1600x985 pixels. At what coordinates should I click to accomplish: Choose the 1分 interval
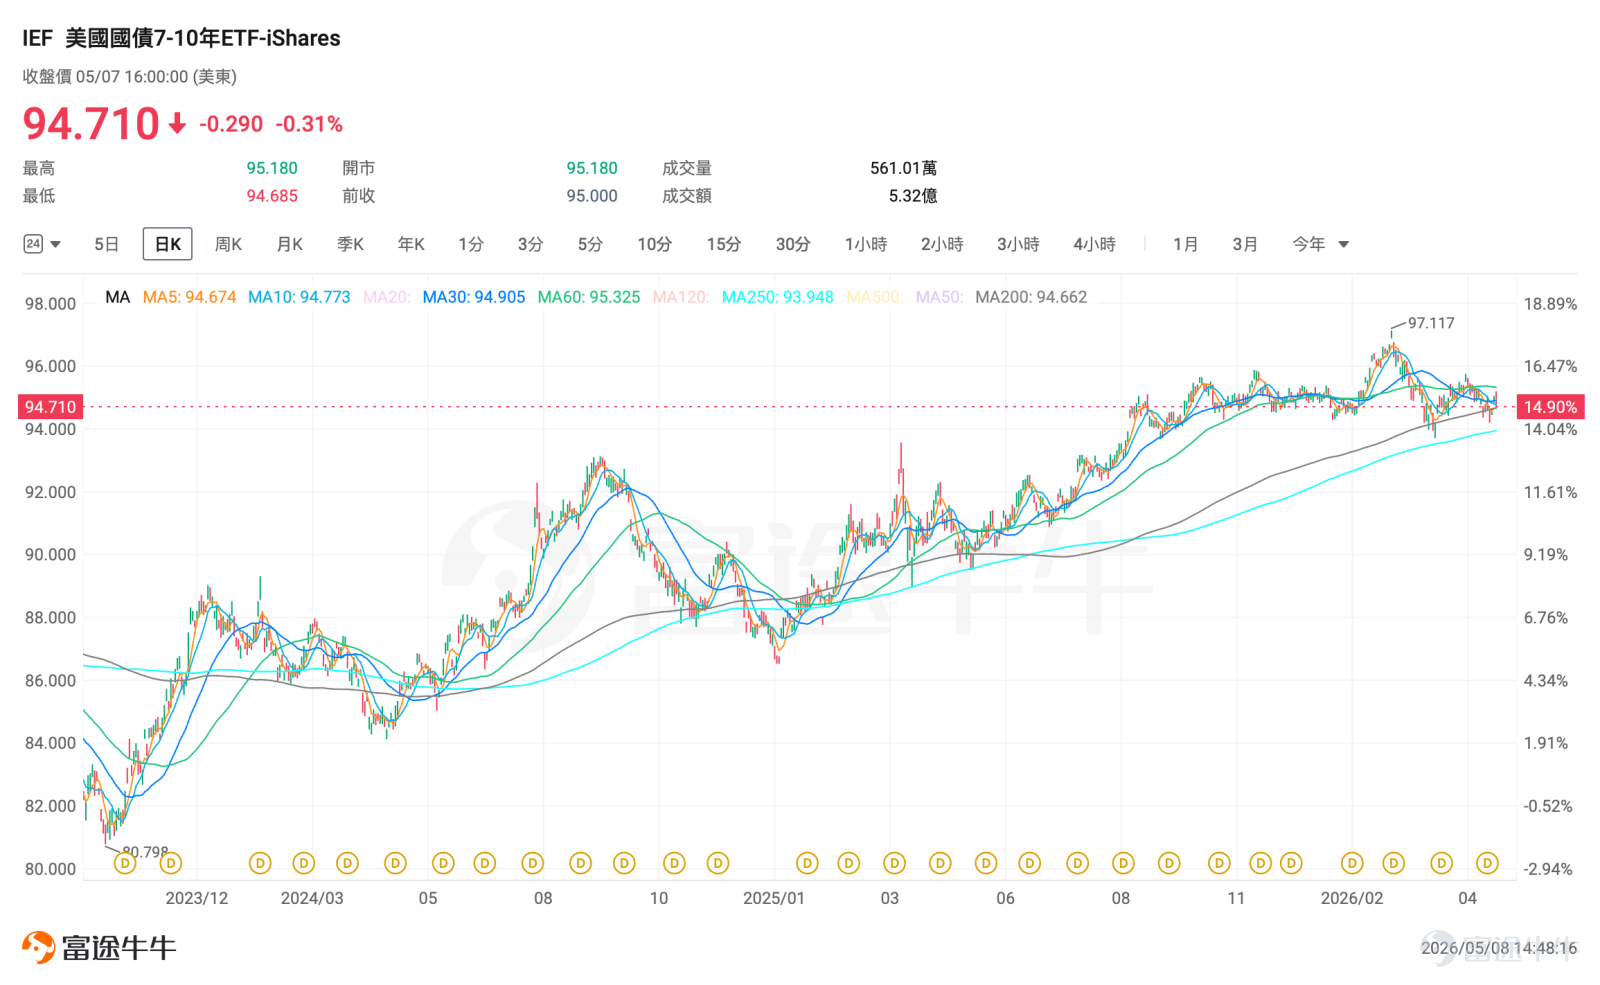(x=471, y=244)
